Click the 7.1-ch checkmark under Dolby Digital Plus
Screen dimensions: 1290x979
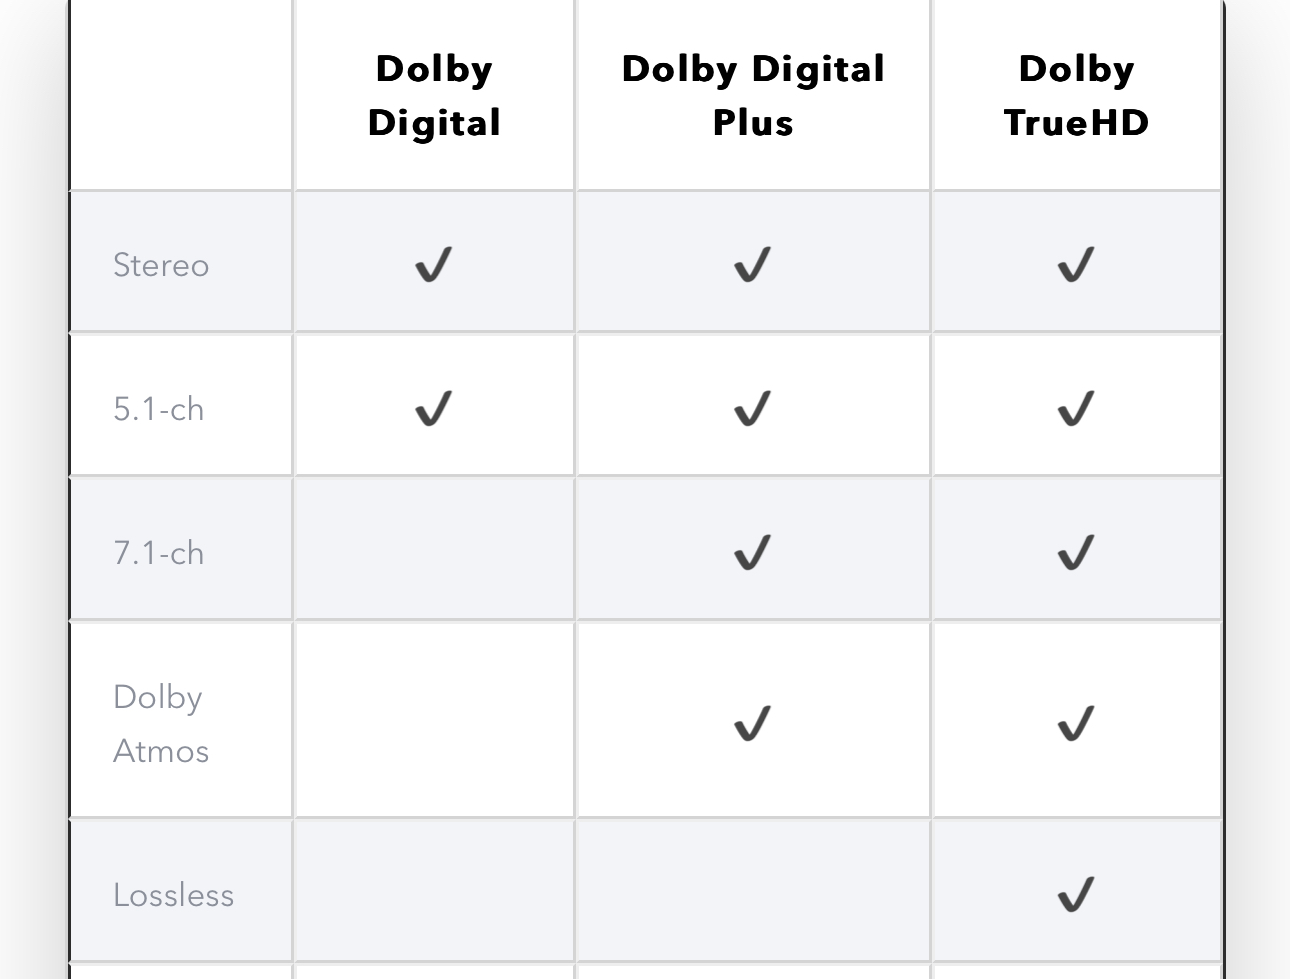[x=753, y=552]
